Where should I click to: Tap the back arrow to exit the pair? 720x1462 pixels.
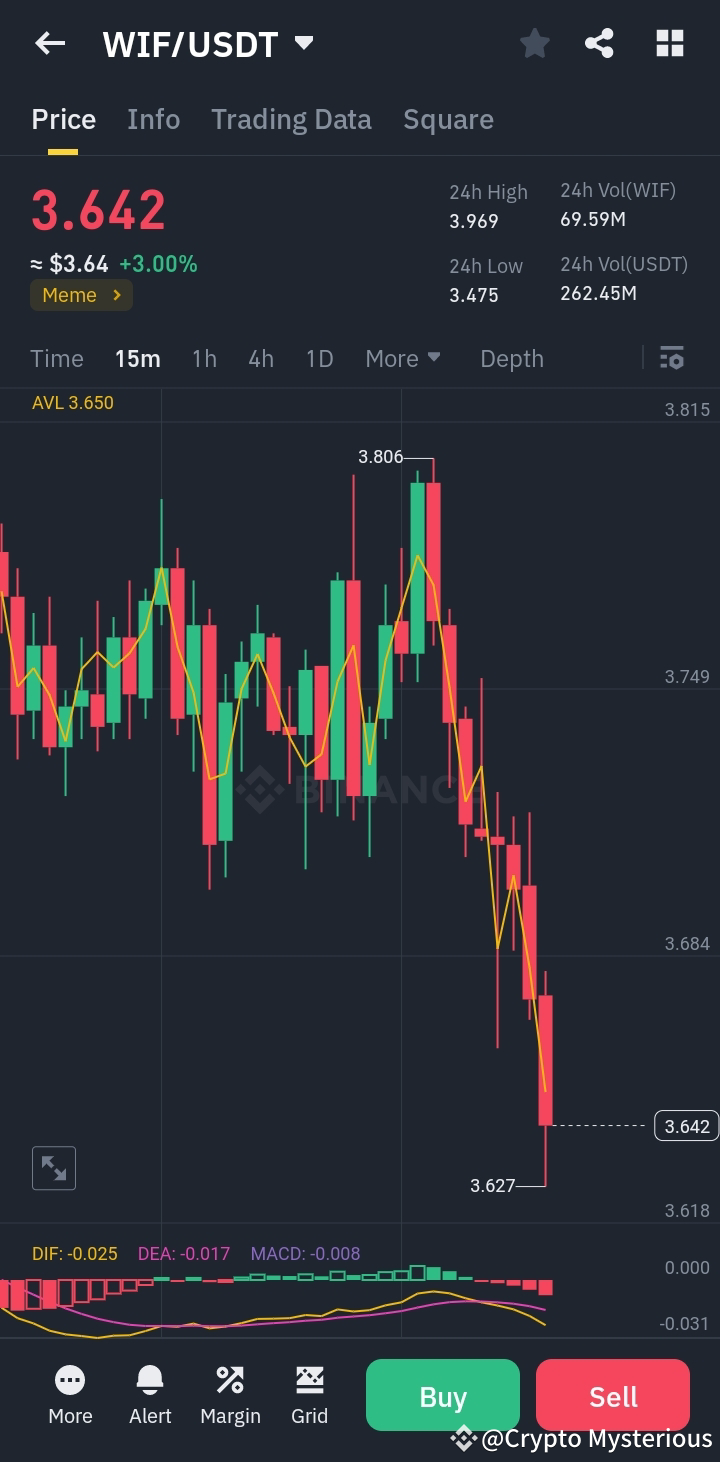point(49,43)
